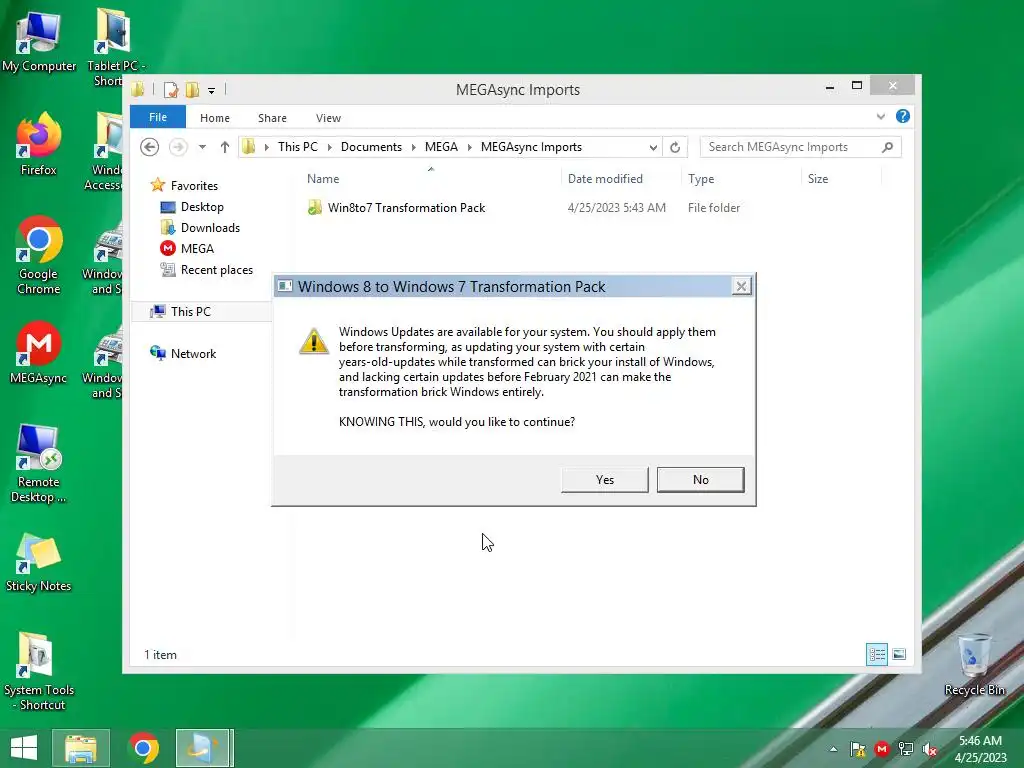Click Yes to continue transformation

[x=605, y=479]
